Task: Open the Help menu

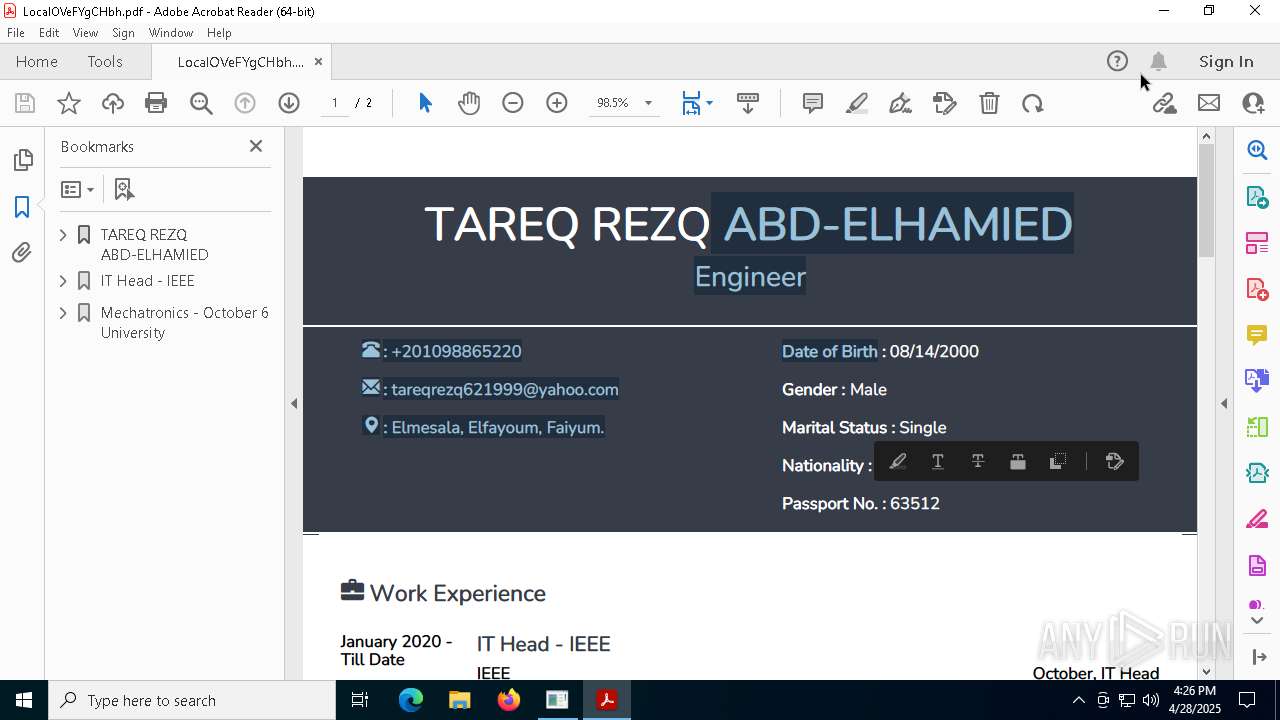Action: click(219, 32)
